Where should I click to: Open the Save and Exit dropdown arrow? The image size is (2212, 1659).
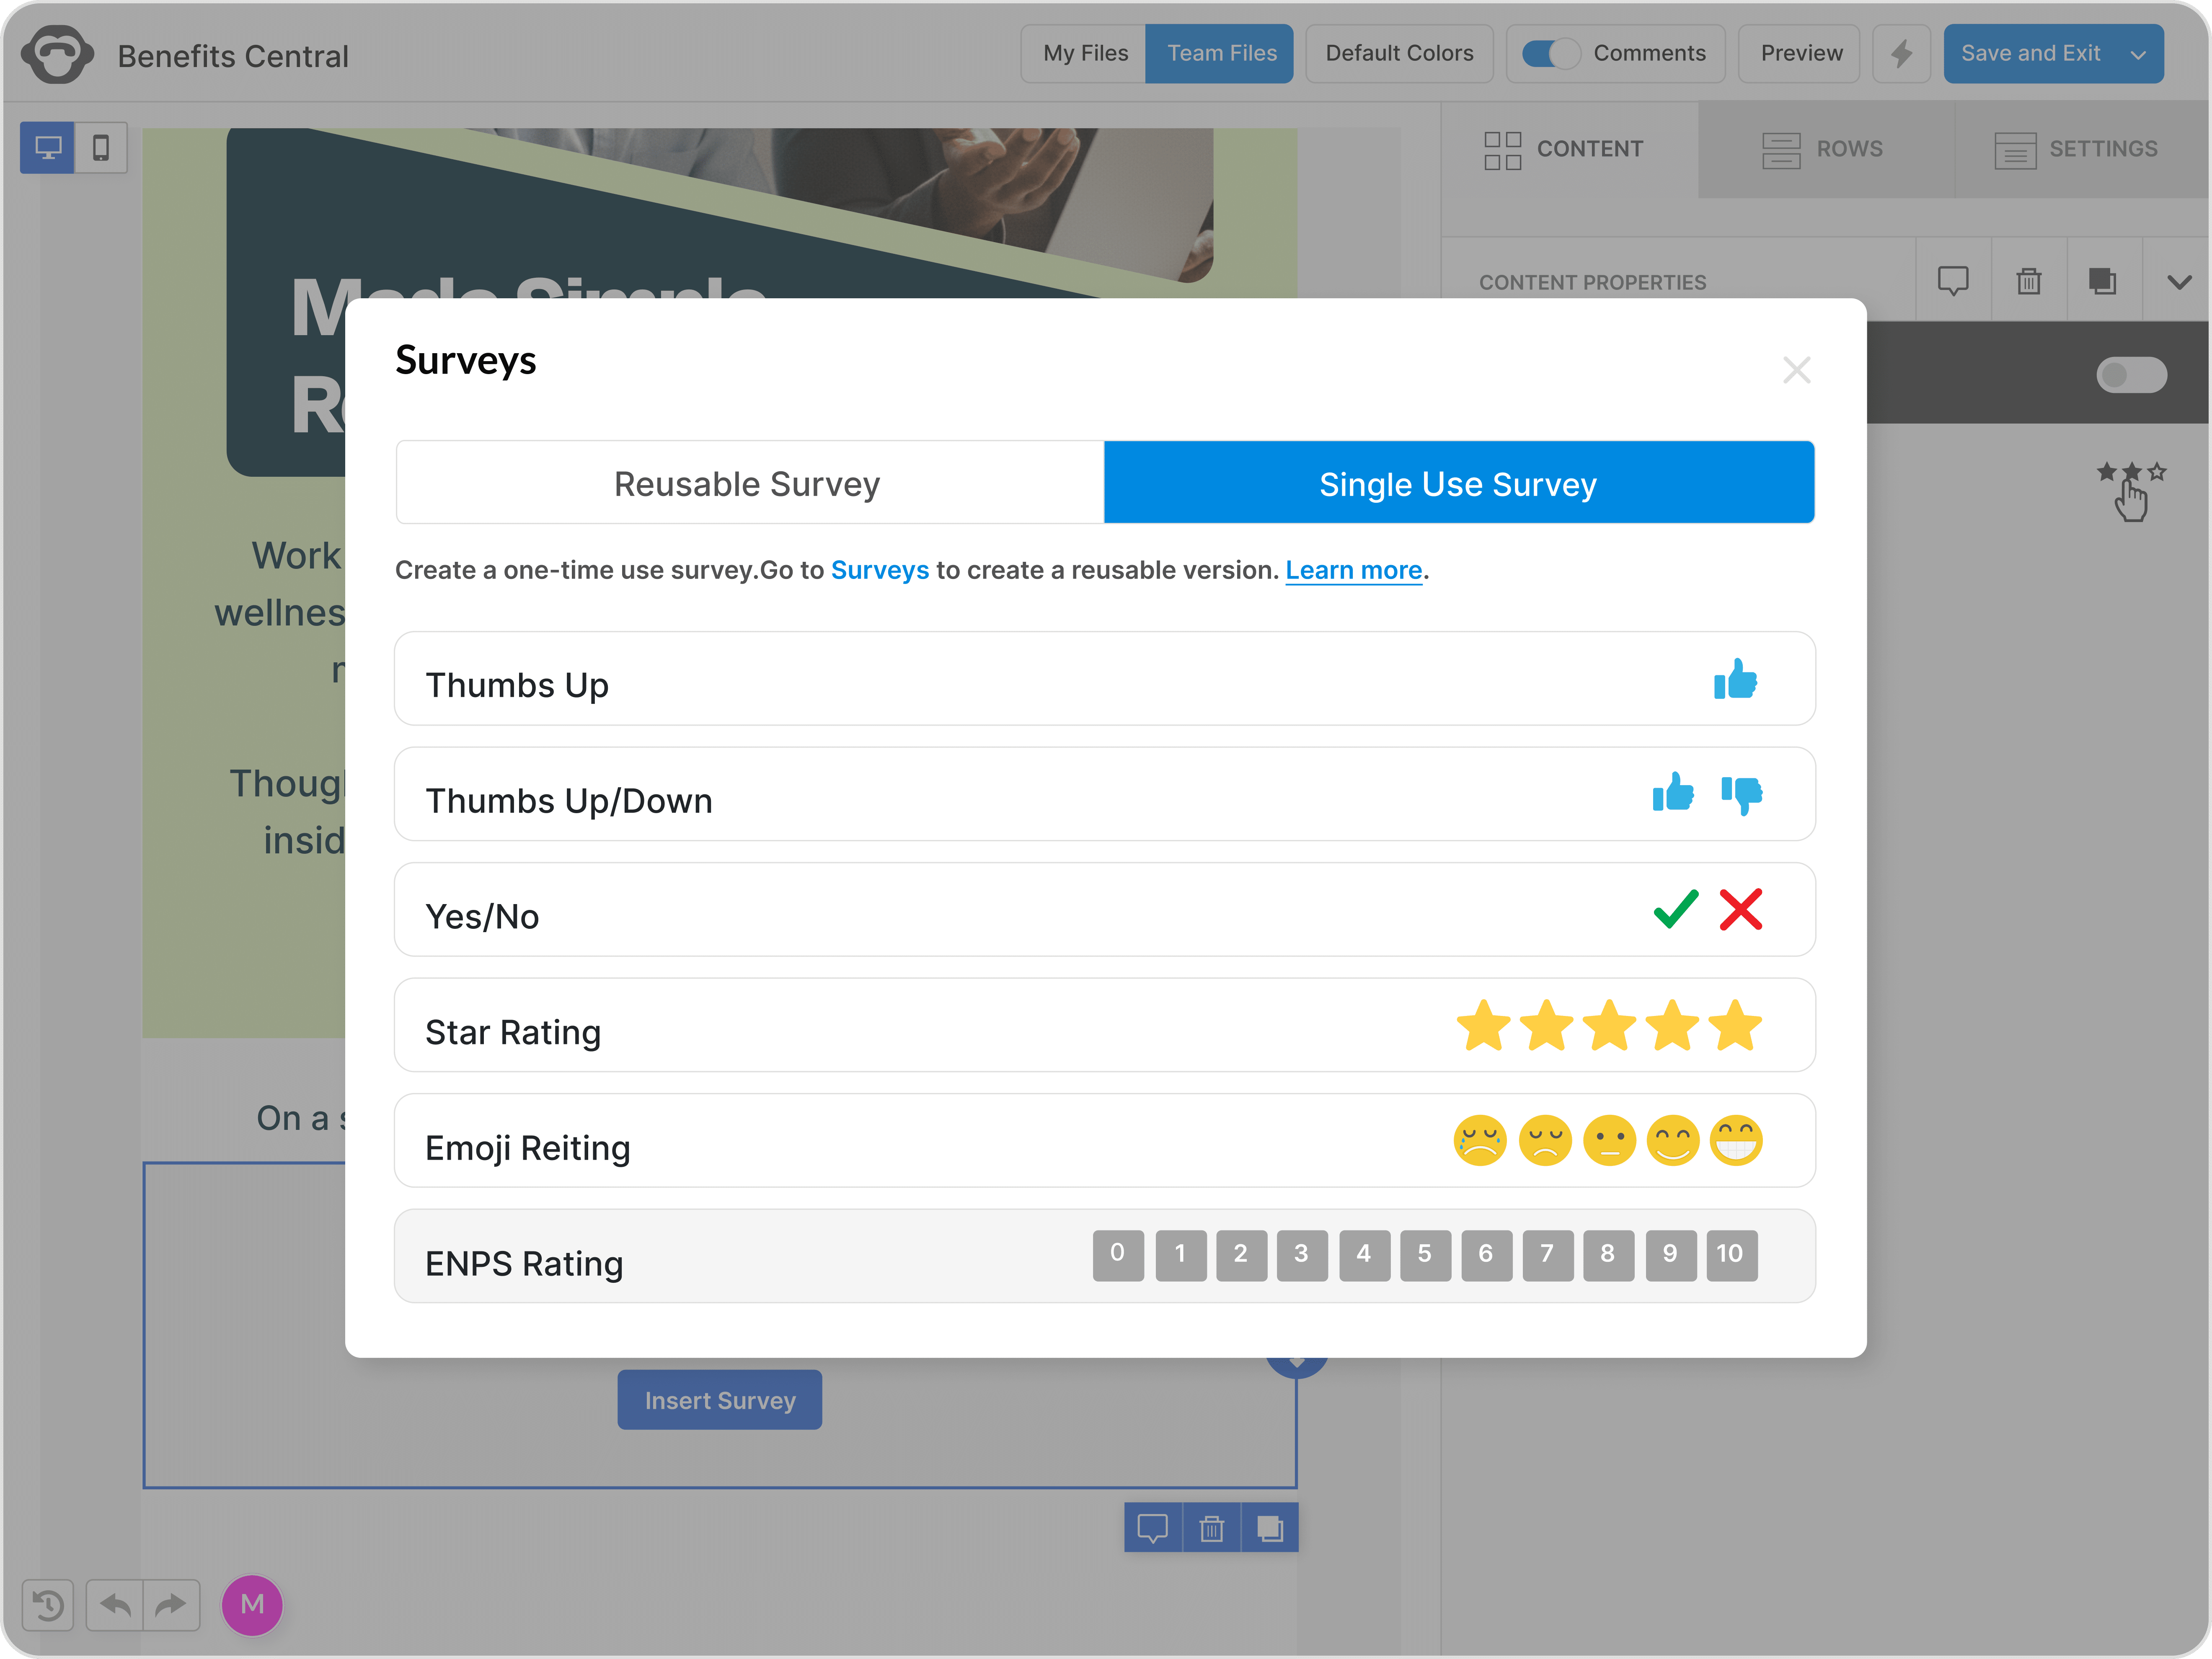click(2138, 53)
